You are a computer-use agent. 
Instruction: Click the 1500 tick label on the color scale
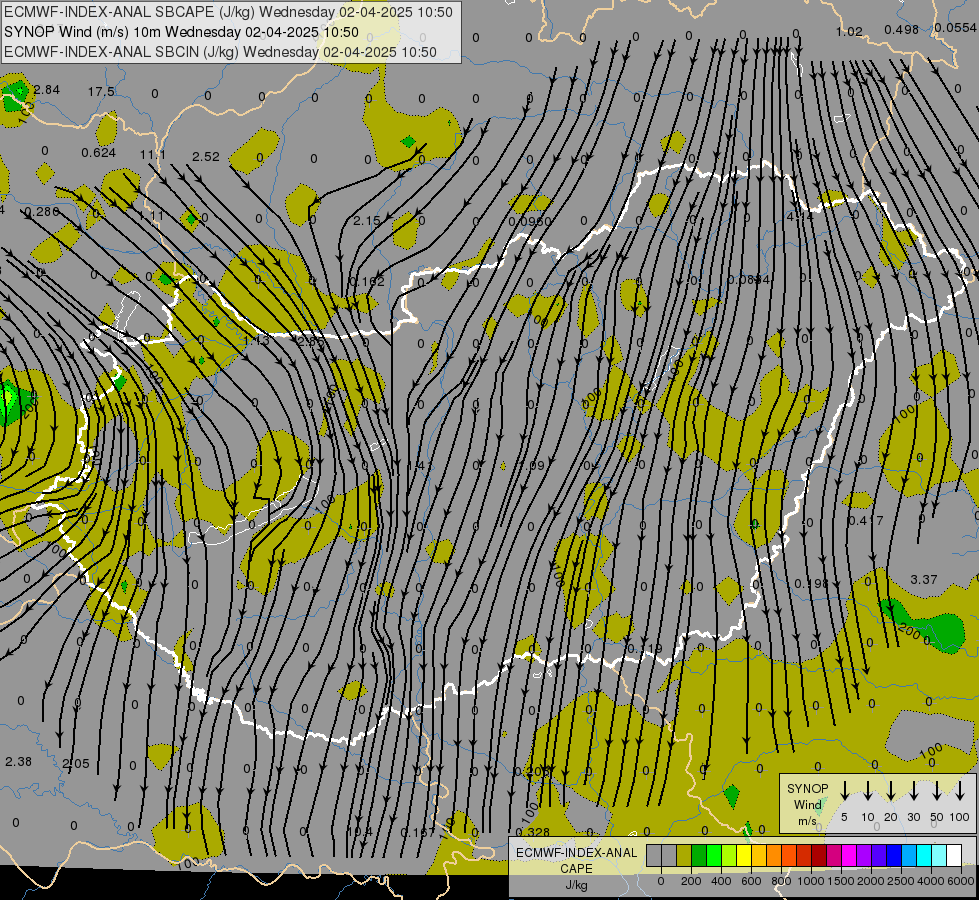coord(841,881)
